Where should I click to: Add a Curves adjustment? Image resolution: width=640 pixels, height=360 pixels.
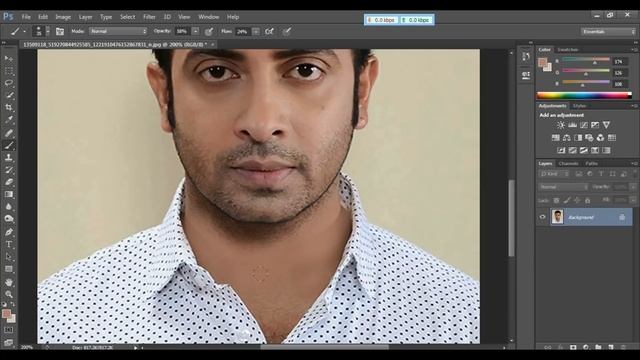[584, 125]
